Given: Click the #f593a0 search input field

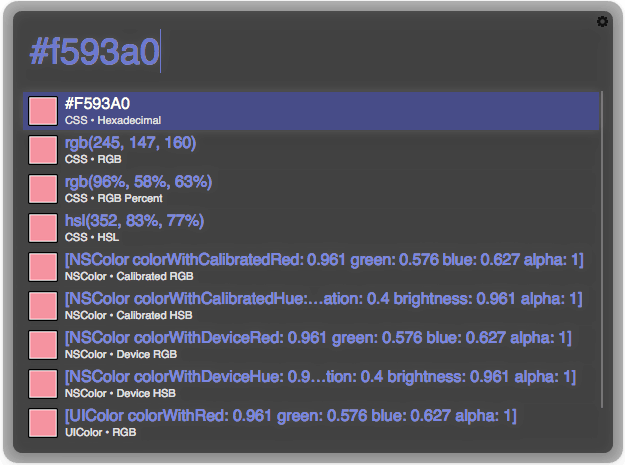Looking at the screenshot, I should [x=311, y=52].
